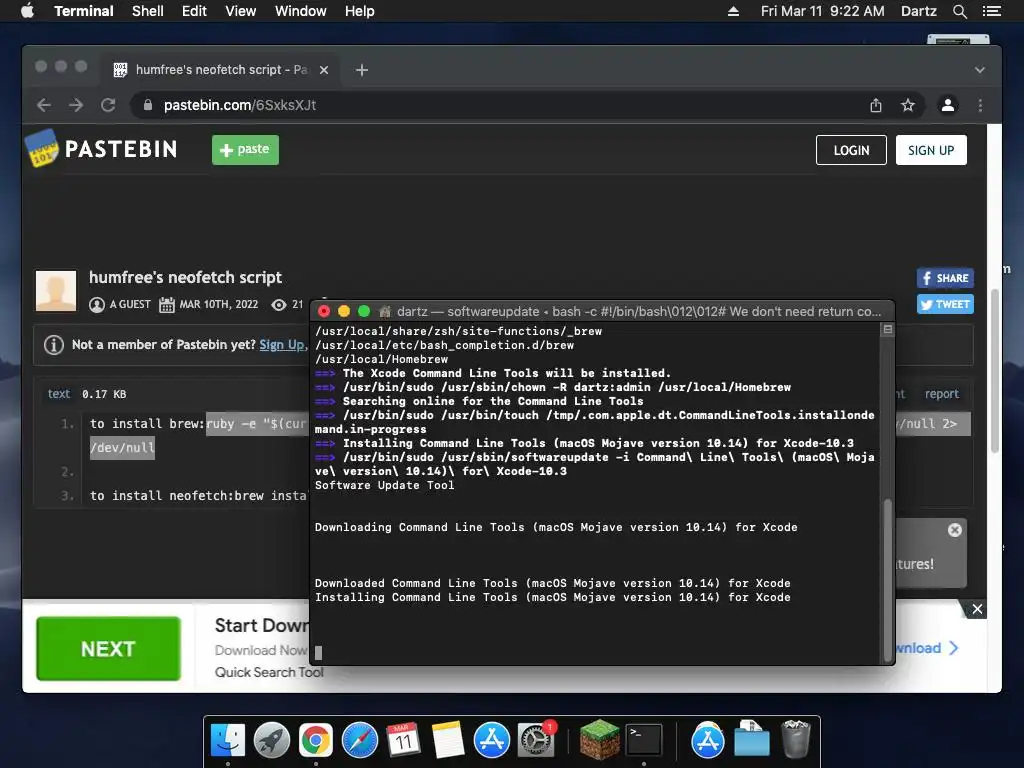
Task: Share this page from address bar
Action: (876, 105)
